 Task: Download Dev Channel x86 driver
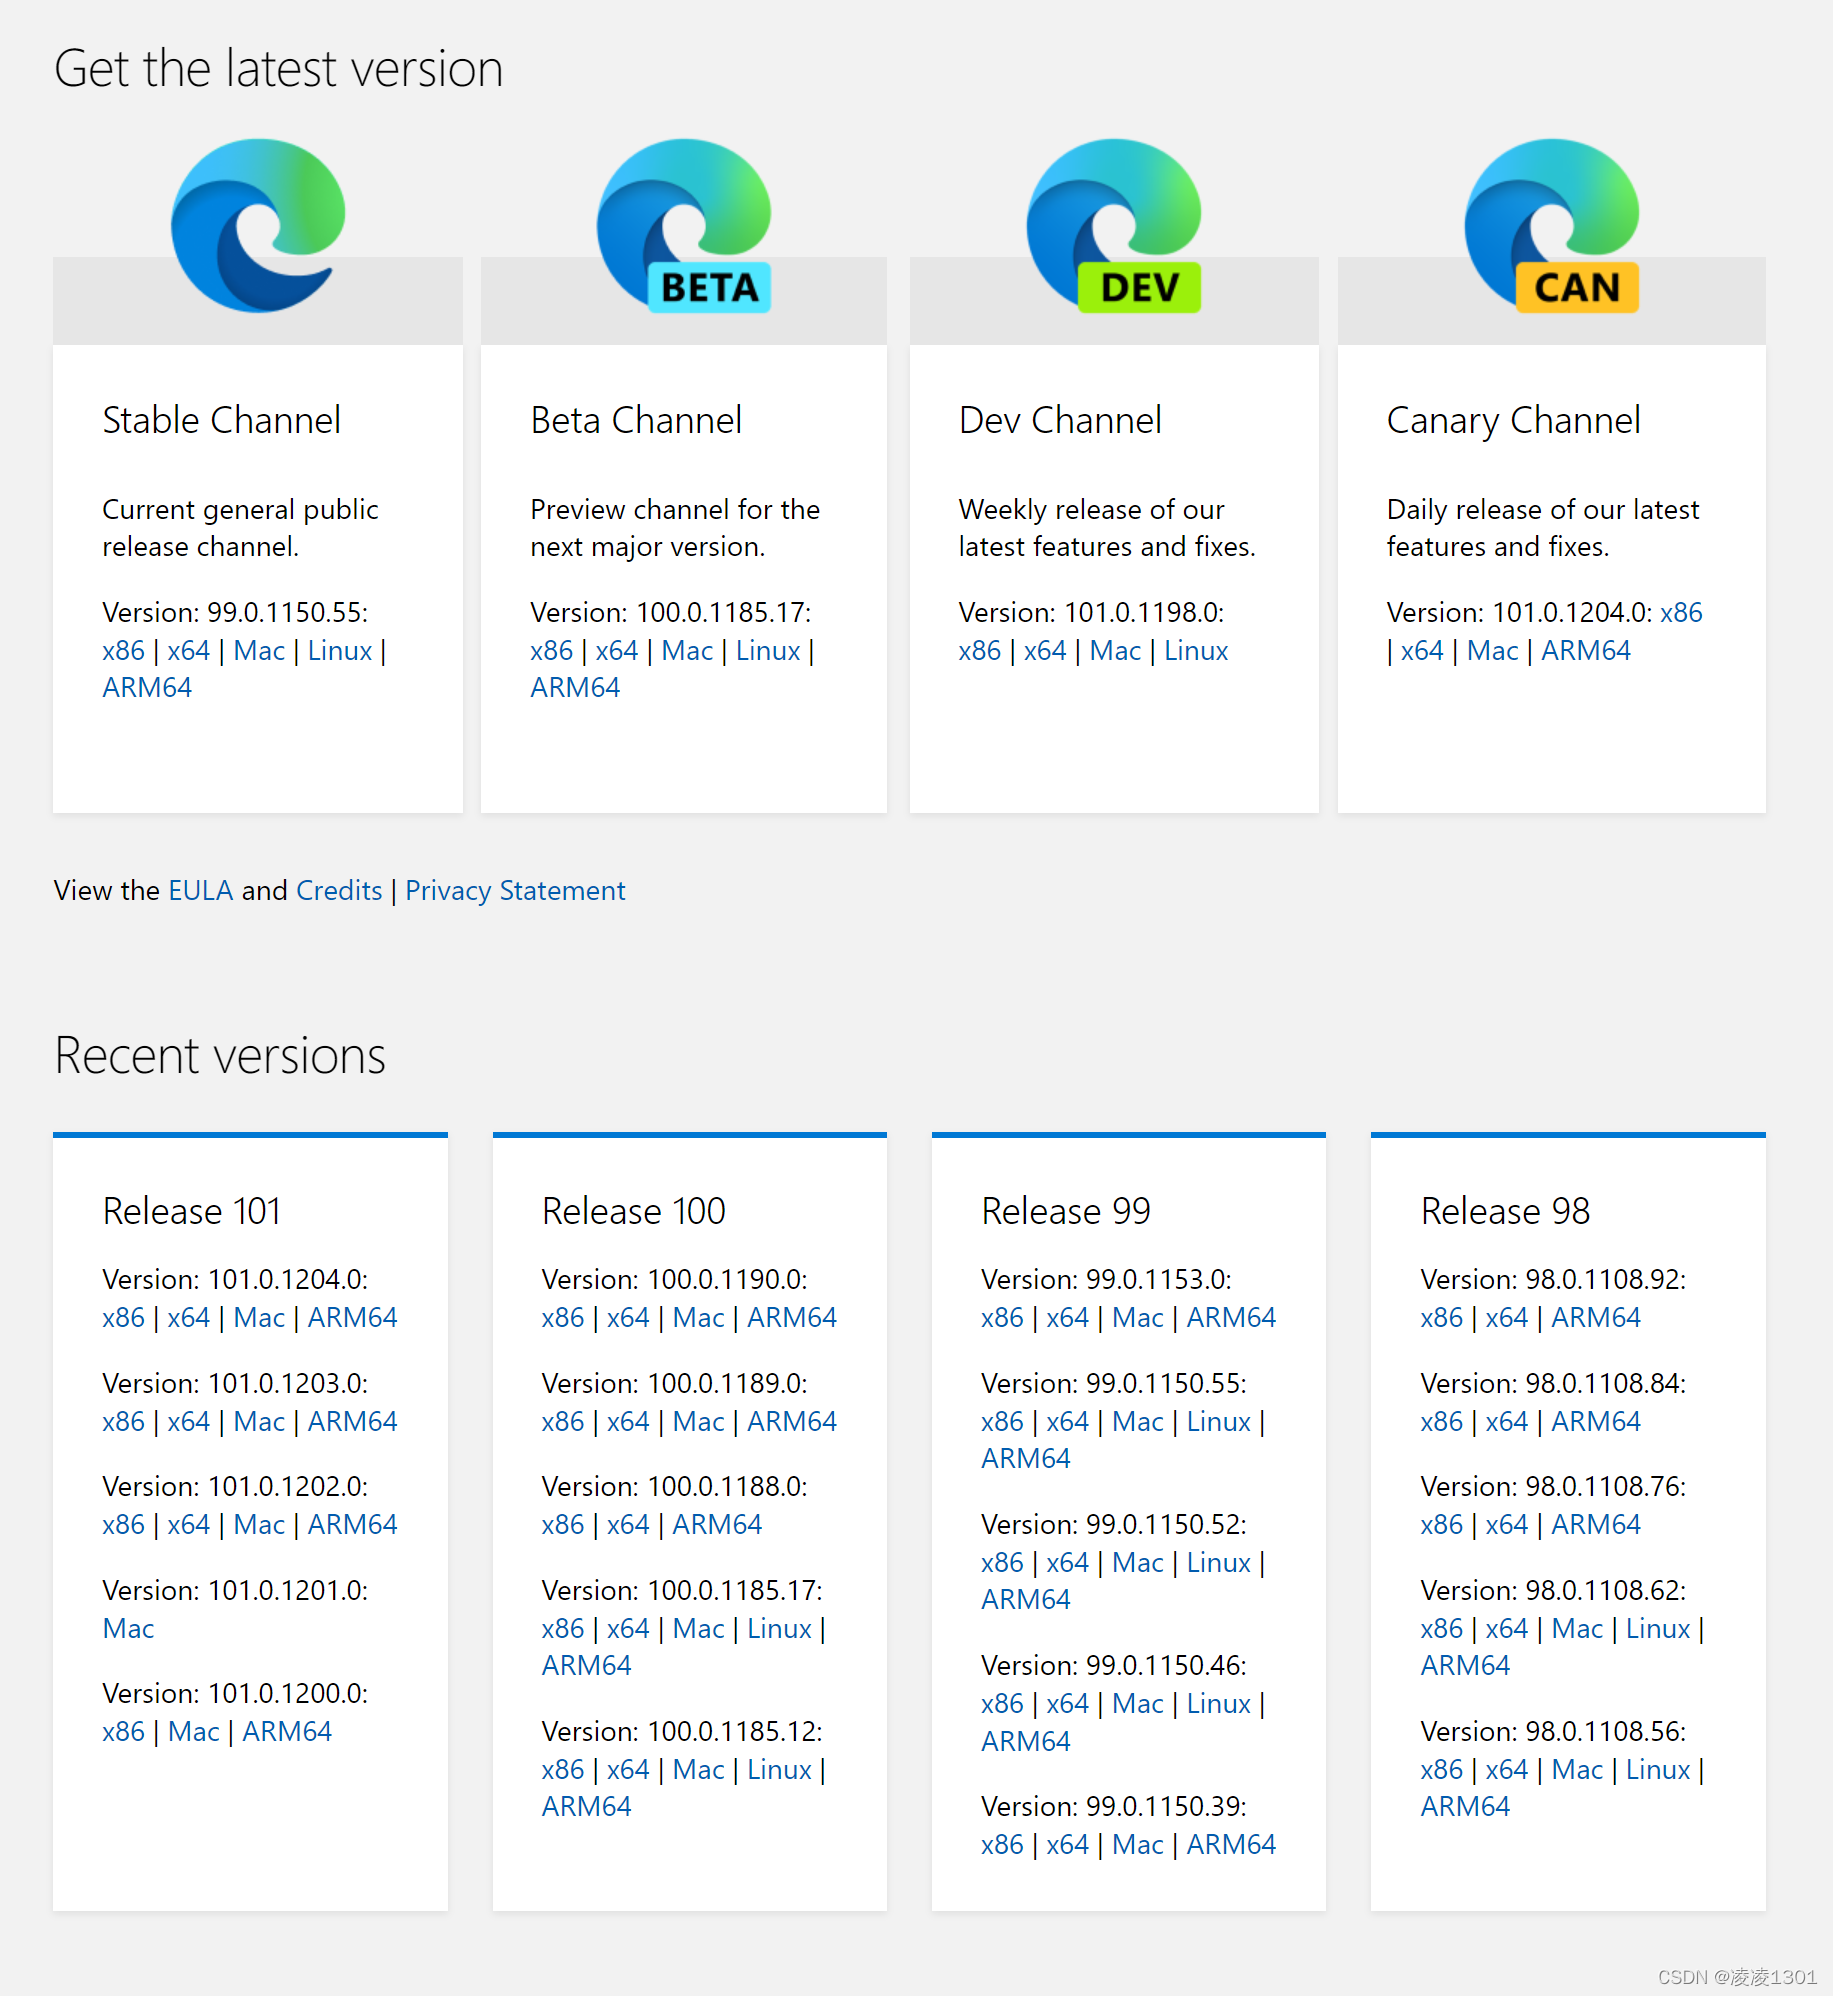tap(979, 650)
